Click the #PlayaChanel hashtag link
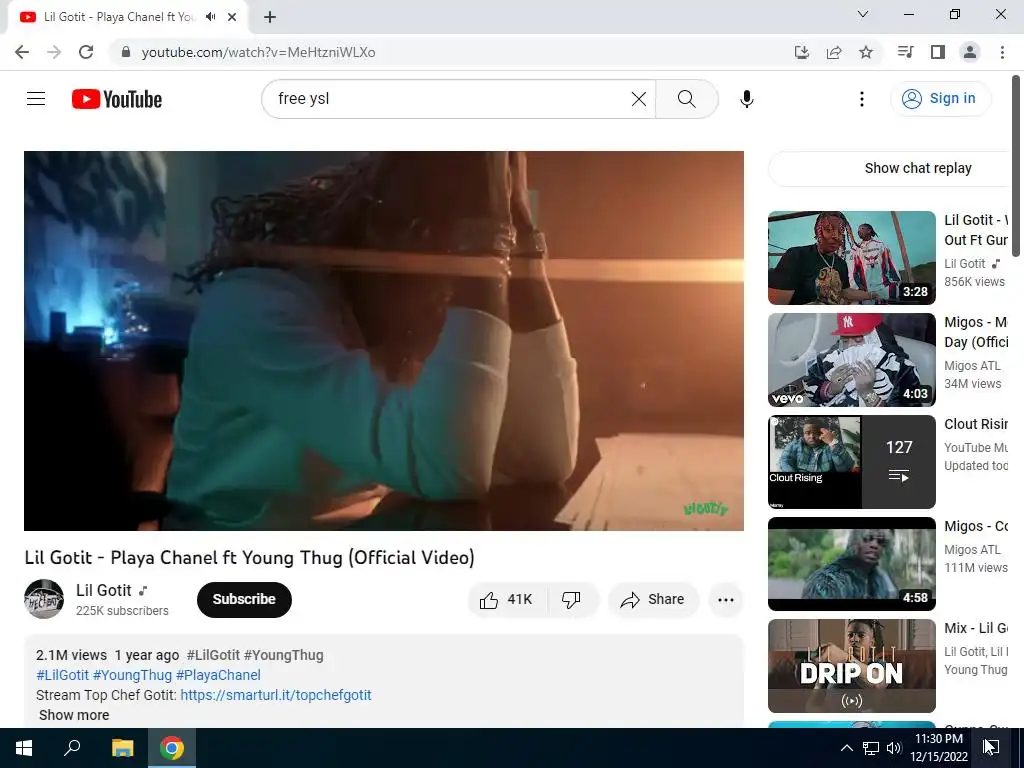 click(218, 675)
